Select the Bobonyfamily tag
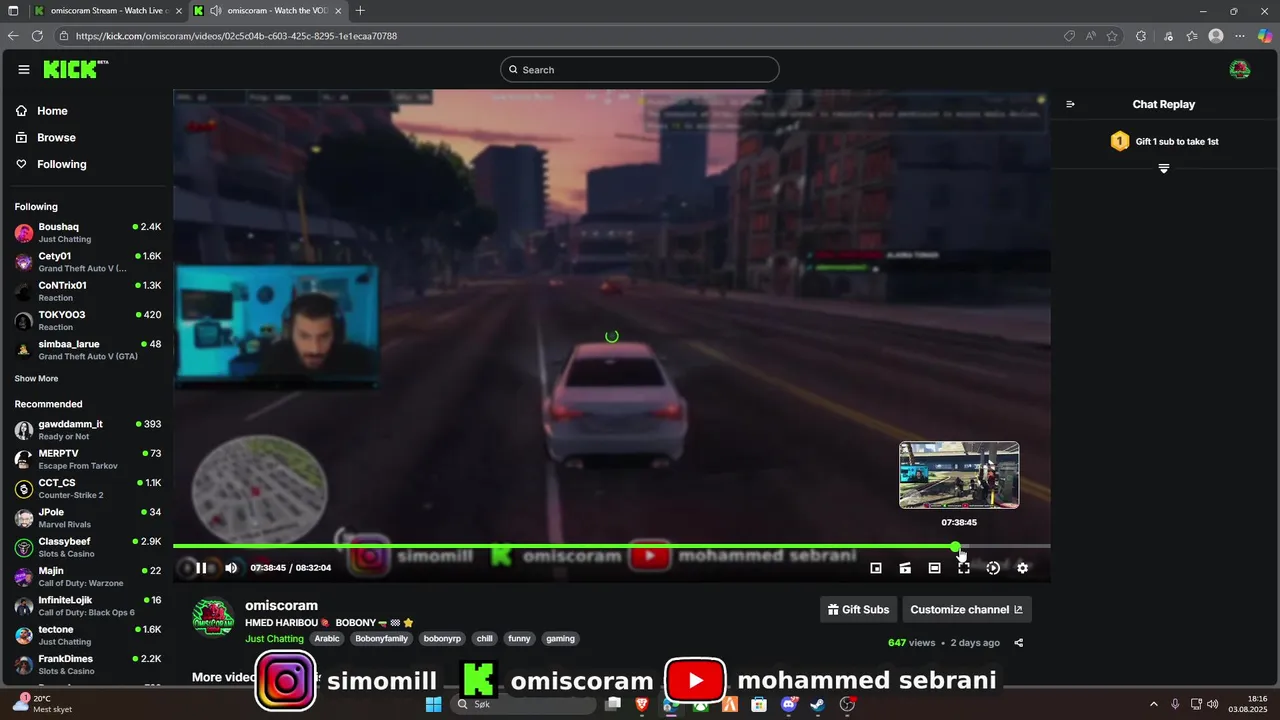Image resolution: width=1280 pixels, height=720 pixels. pyautogui.click(x=381, y=639)
